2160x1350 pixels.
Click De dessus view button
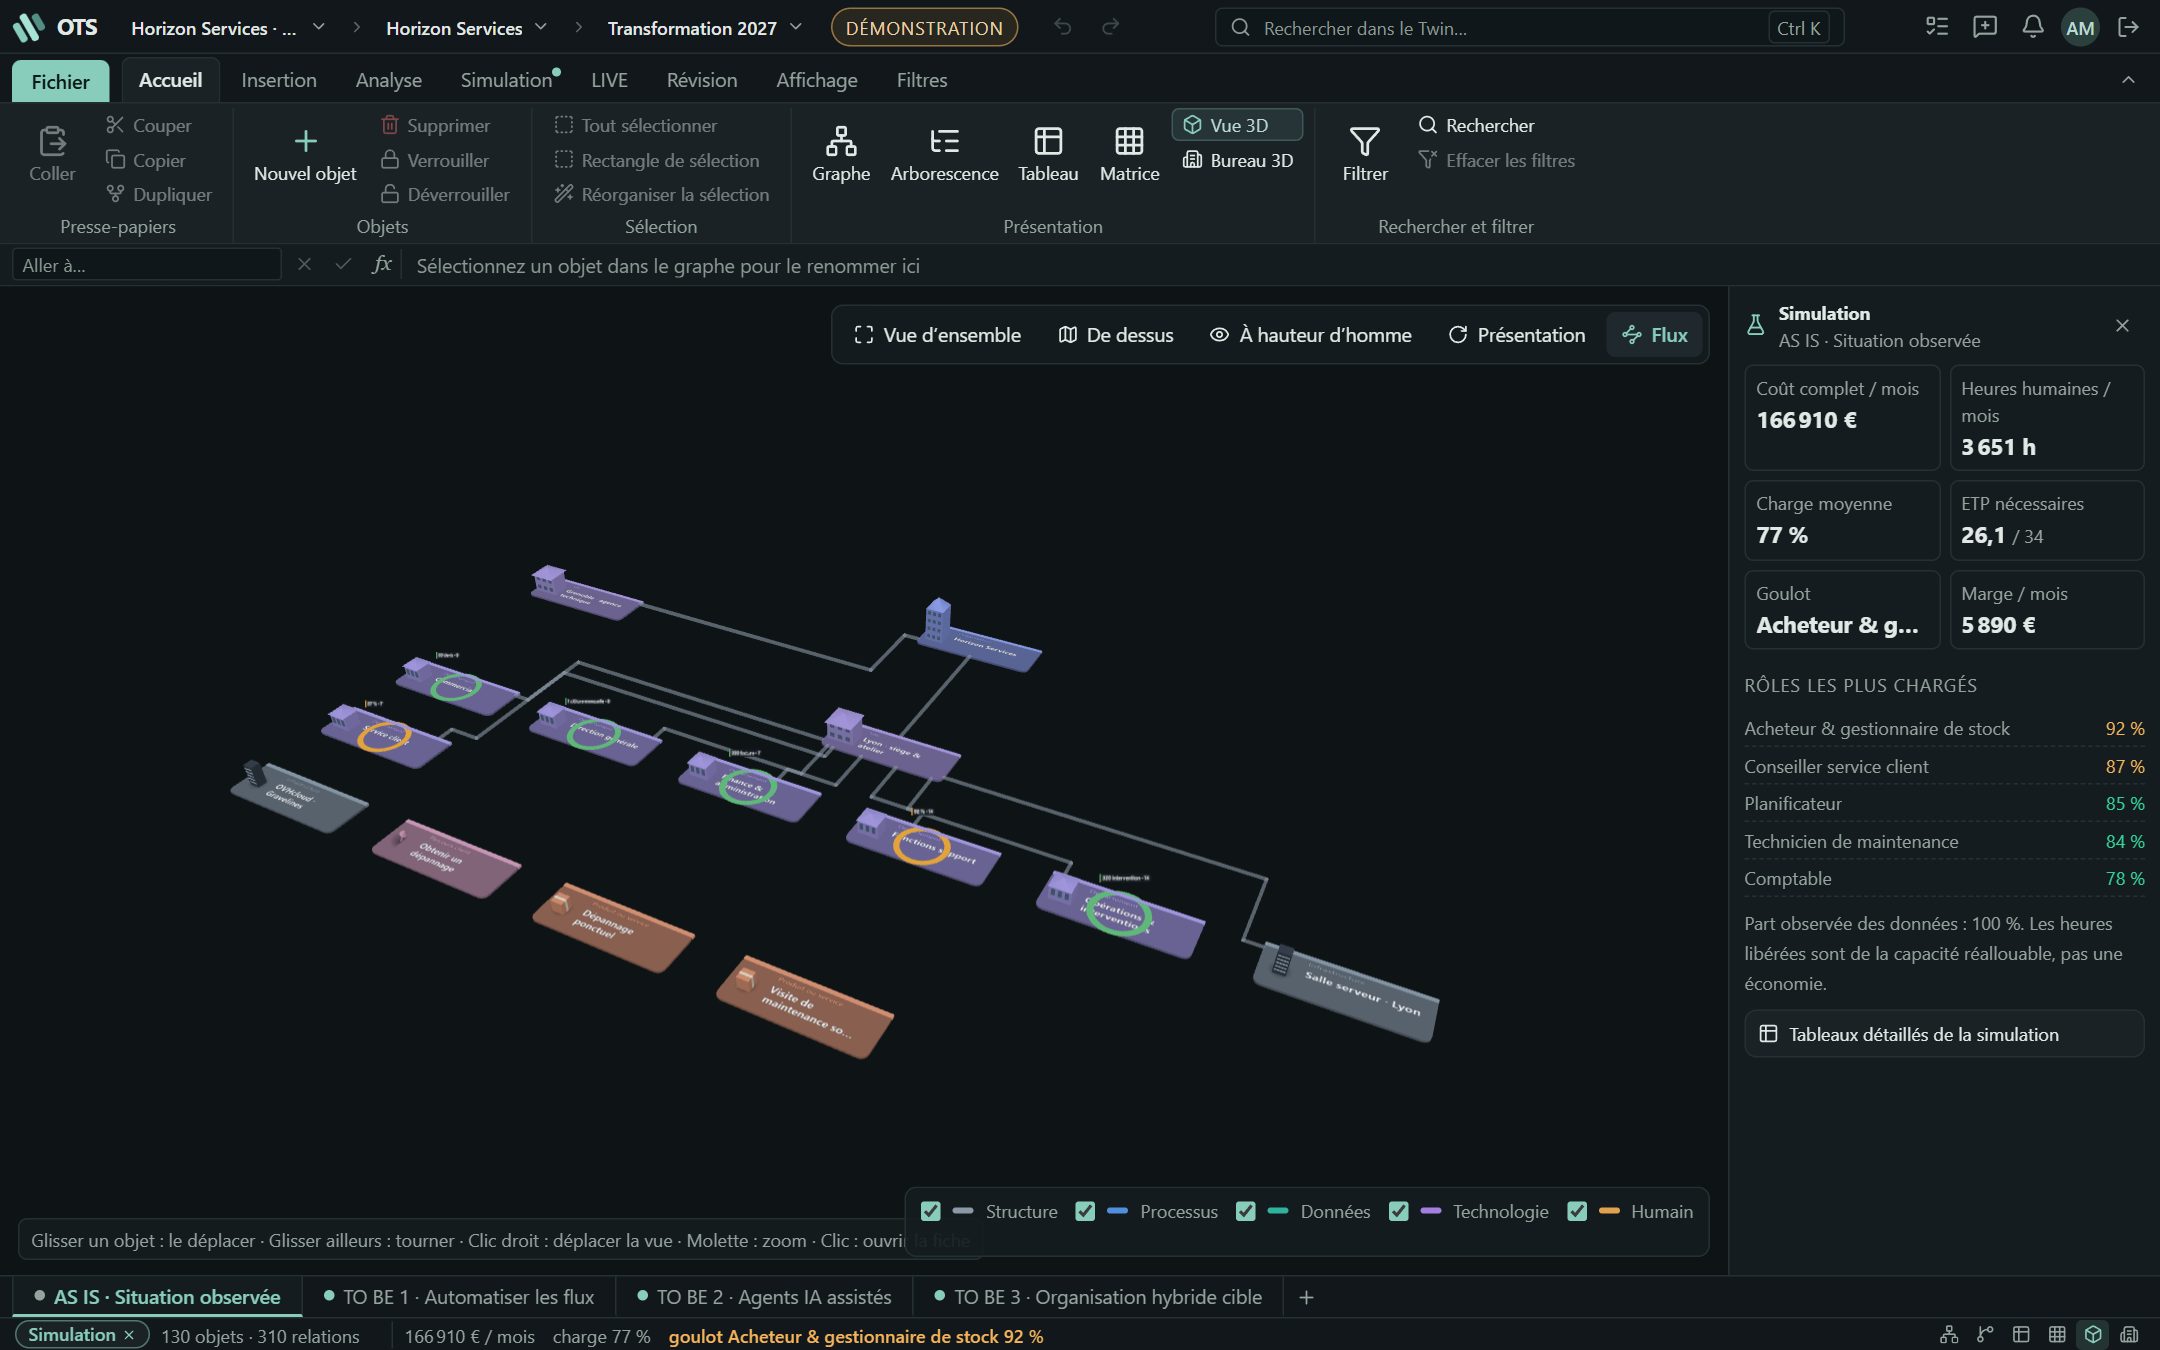tap(1116, 335)
